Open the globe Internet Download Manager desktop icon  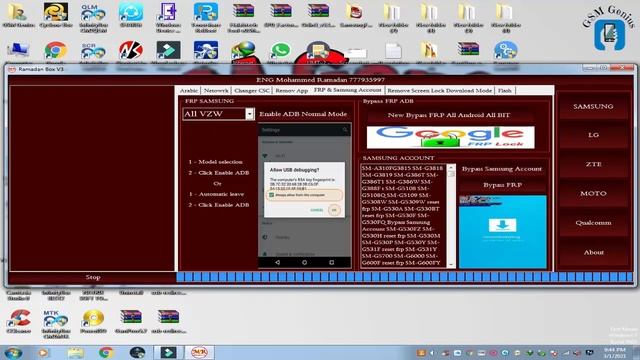(x=243, y=51)
